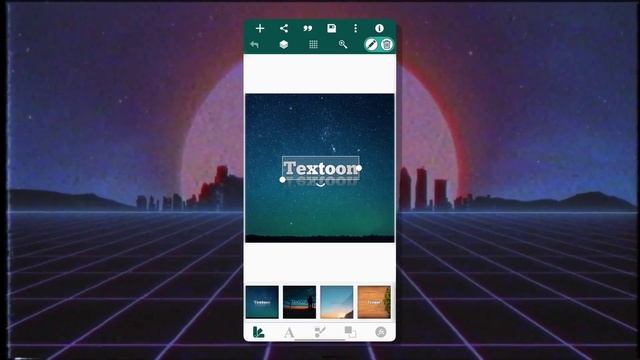640x360 pixels.
Task: Click the bottom-left handle of text box
Action: pos(282,180)
